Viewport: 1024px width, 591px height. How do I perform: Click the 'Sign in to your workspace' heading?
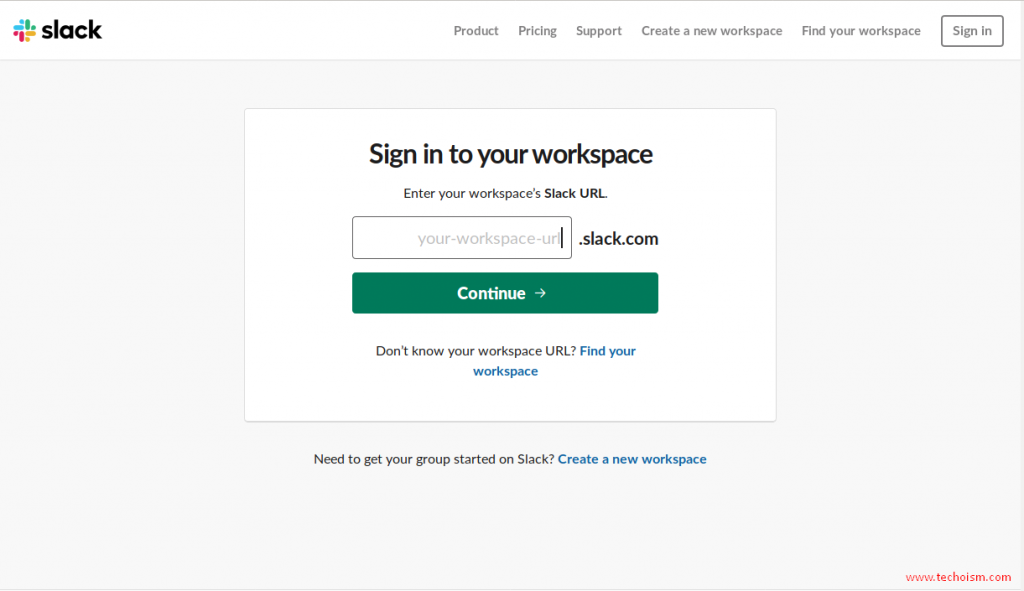[510, 154]
